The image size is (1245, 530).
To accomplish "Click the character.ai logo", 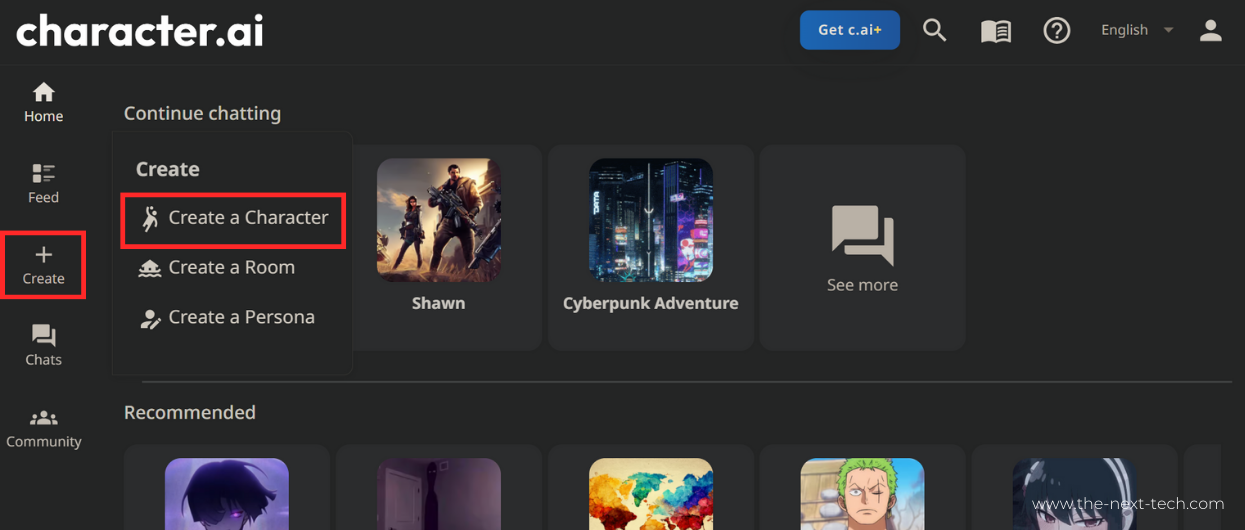I will pyautogui.click(x=140, y=31).
